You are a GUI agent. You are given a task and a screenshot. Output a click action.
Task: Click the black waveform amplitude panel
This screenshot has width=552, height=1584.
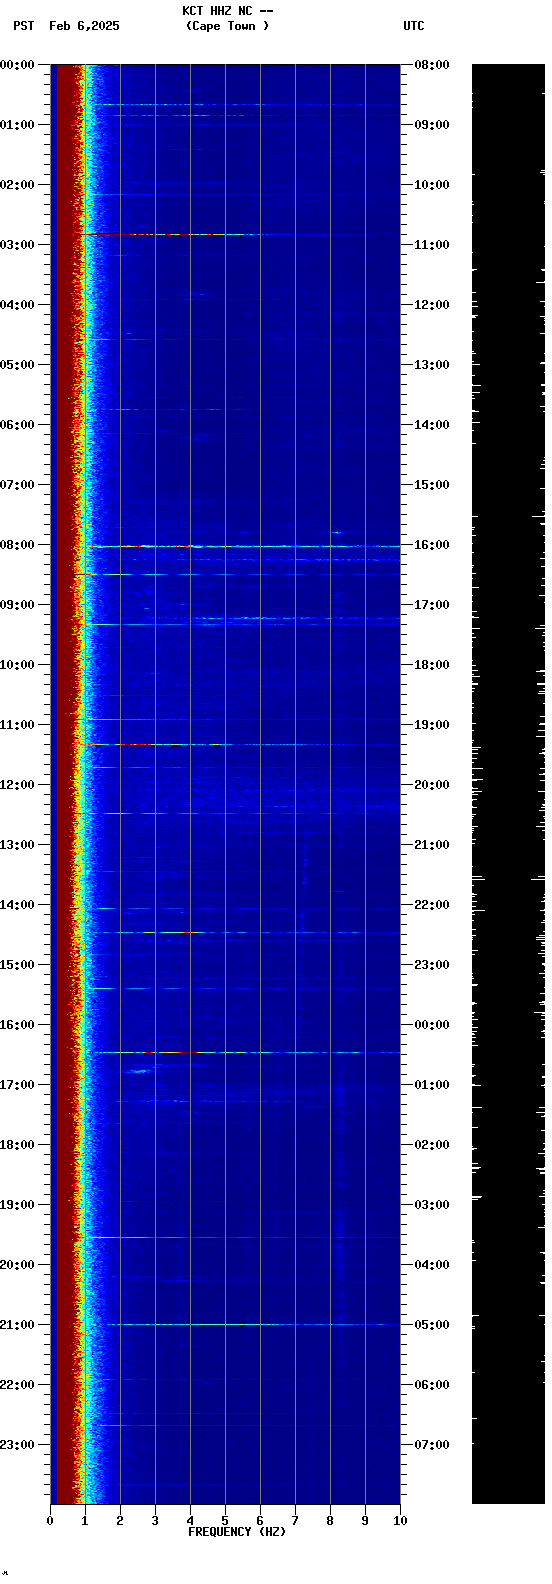pos(508,784)
